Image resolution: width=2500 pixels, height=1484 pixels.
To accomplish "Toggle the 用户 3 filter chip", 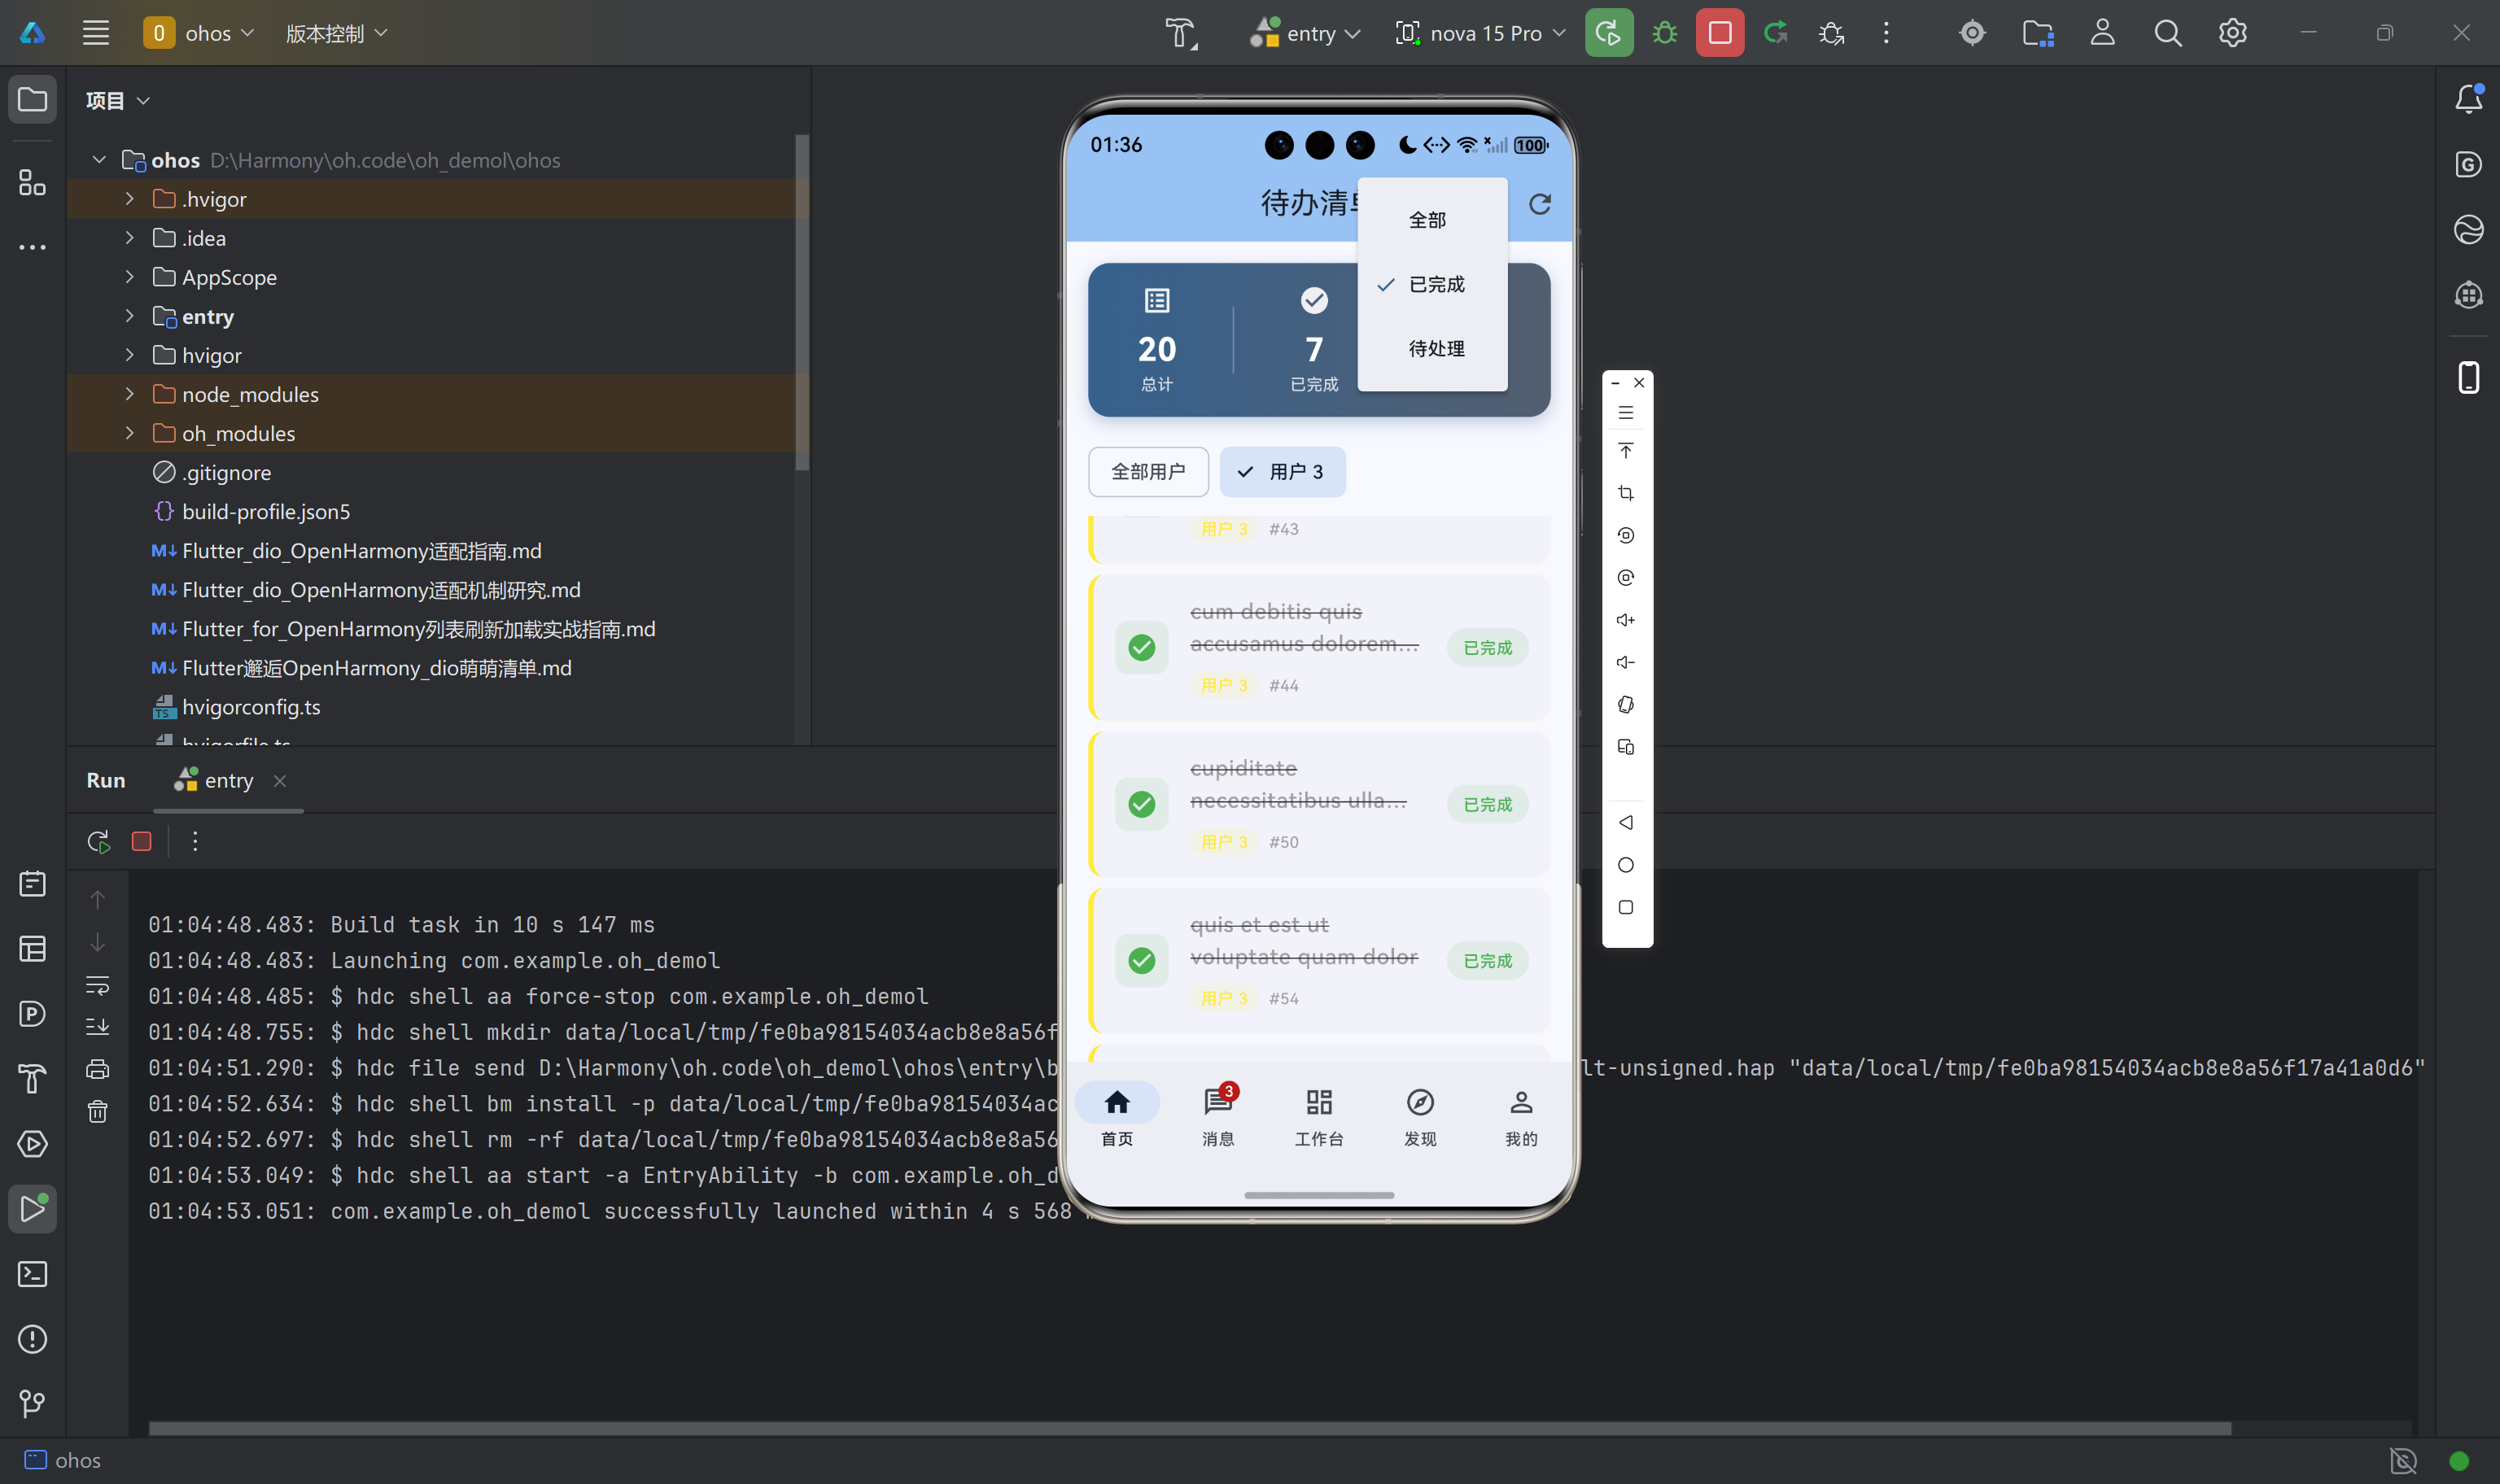I will [x=1282, y=472].
